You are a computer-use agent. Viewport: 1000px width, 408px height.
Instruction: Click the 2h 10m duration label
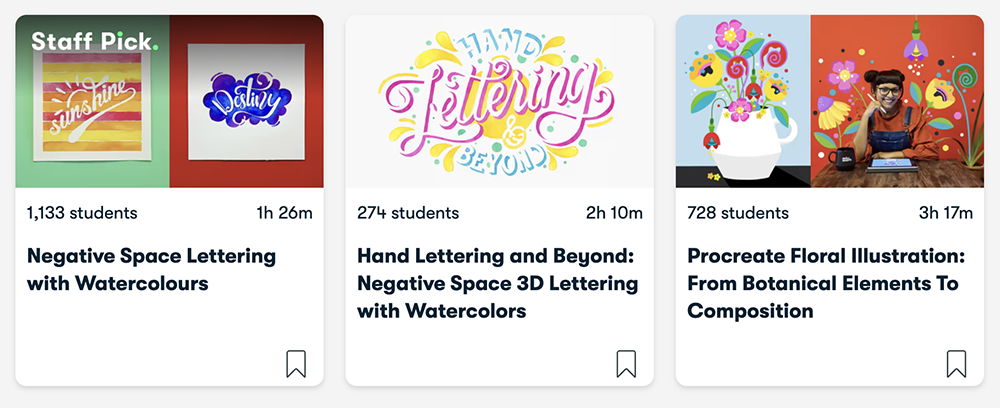coord(614,213)
